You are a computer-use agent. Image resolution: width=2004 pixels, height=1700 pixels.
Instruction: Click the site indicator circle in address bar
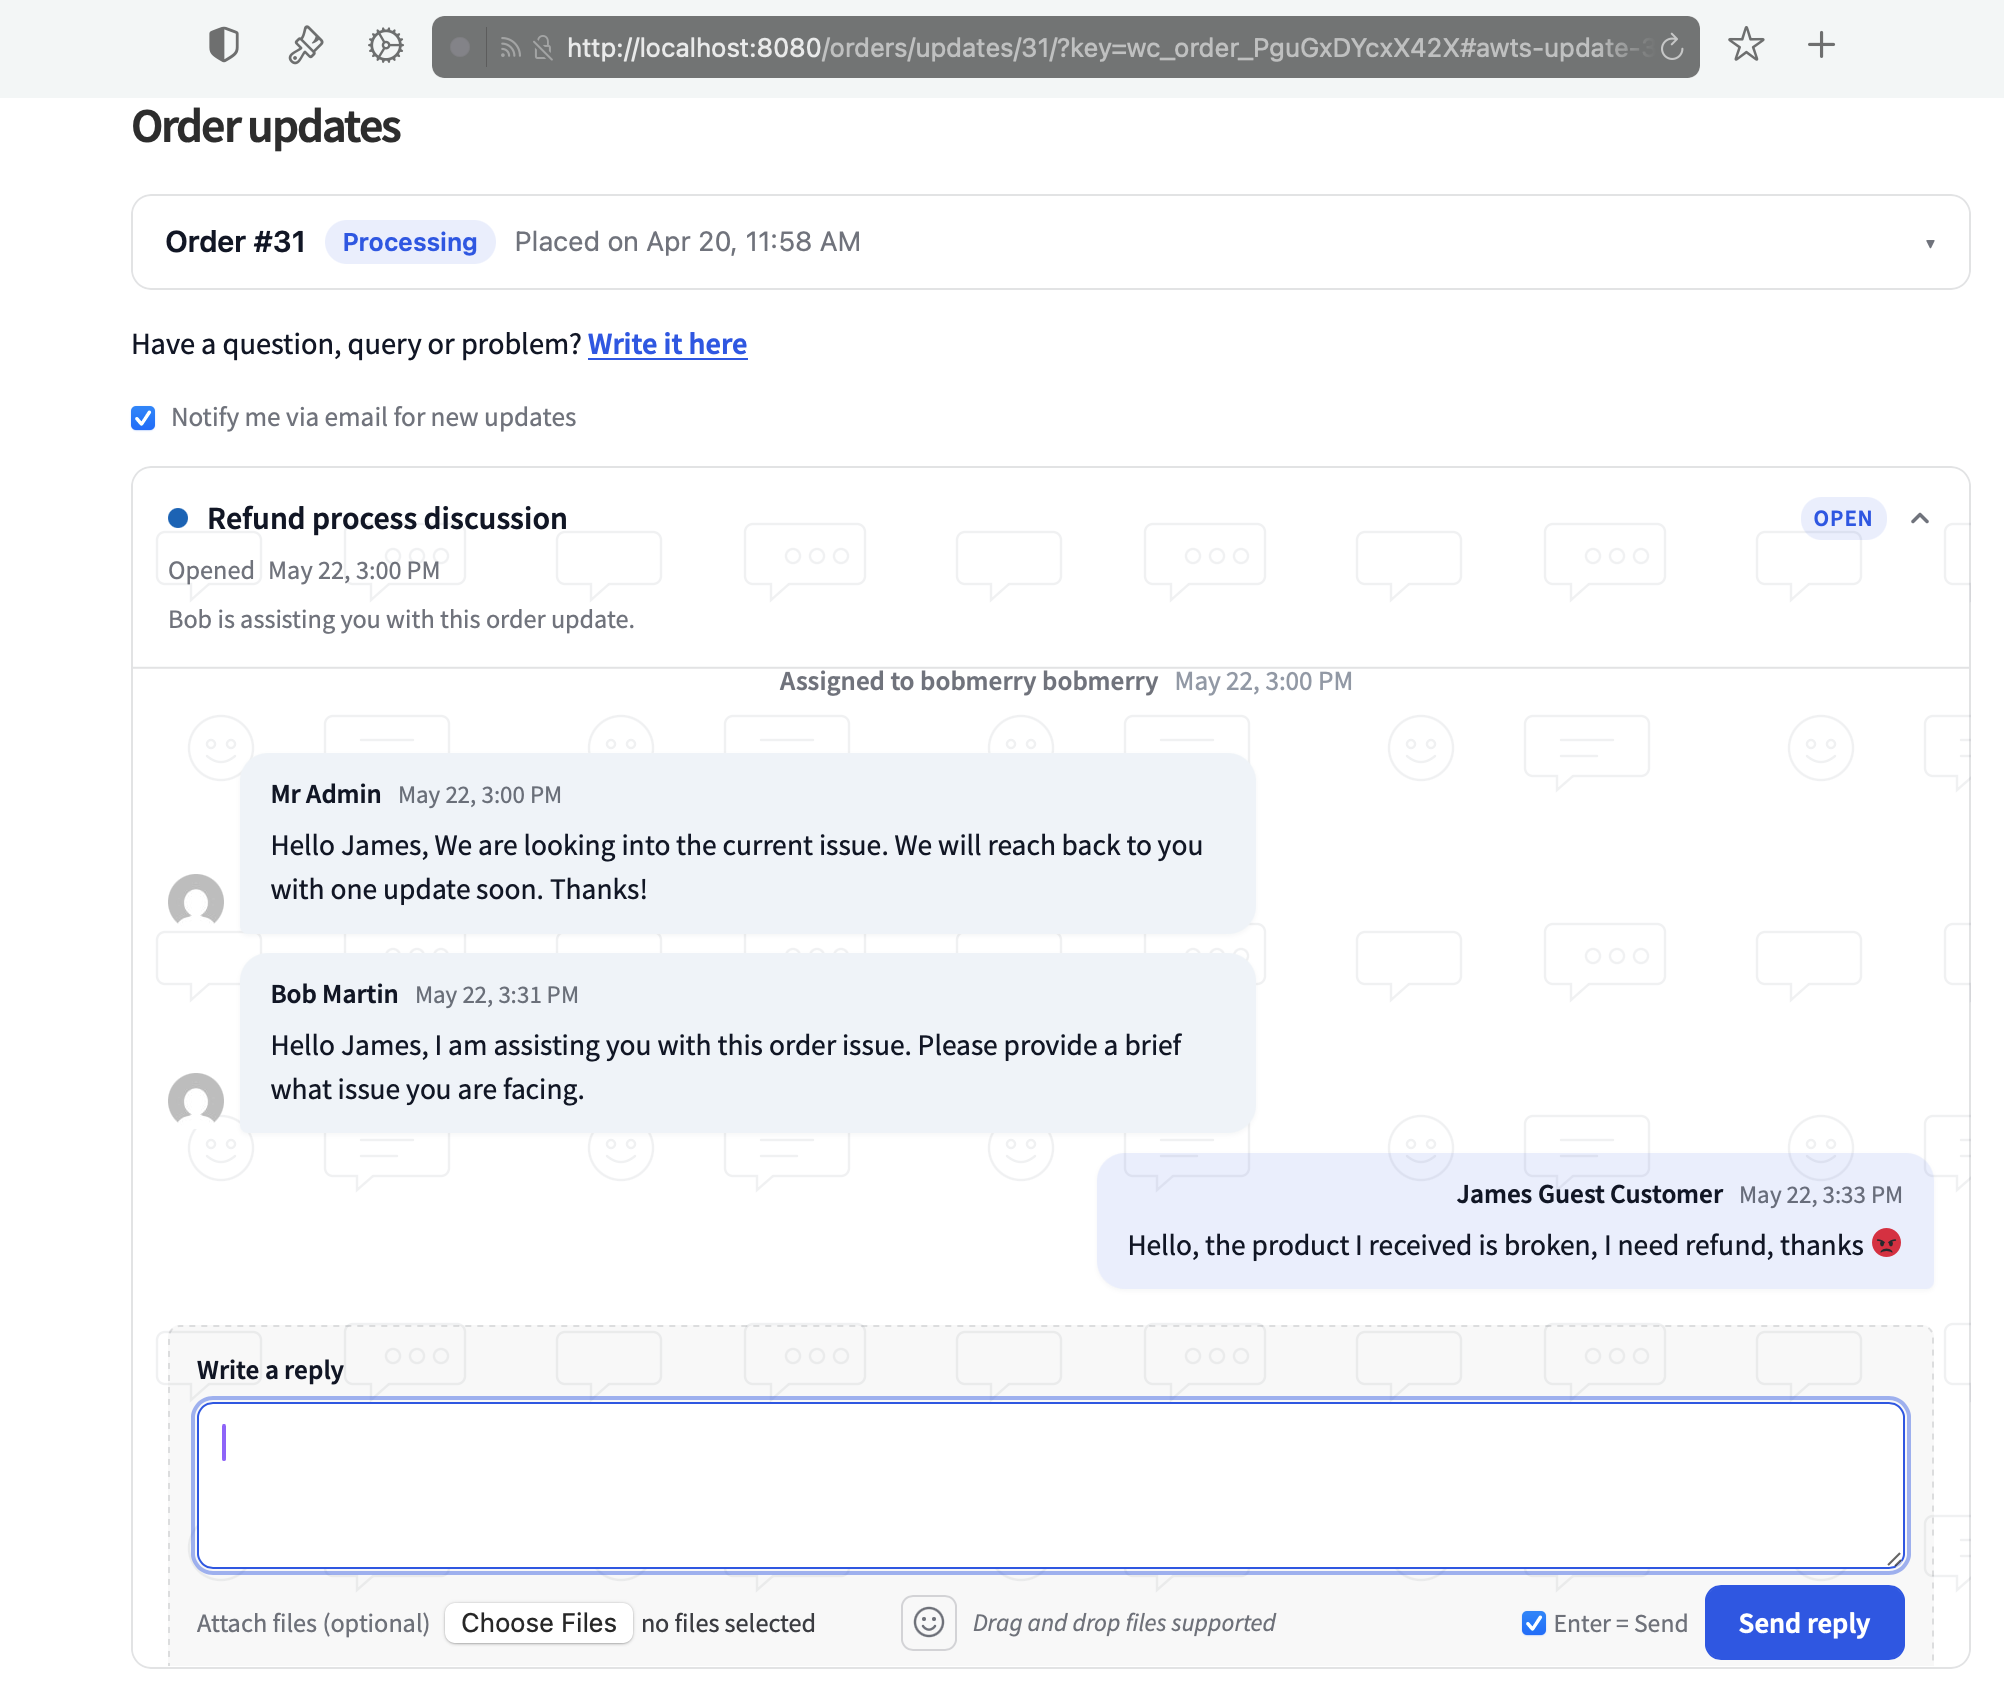(460, 47)
